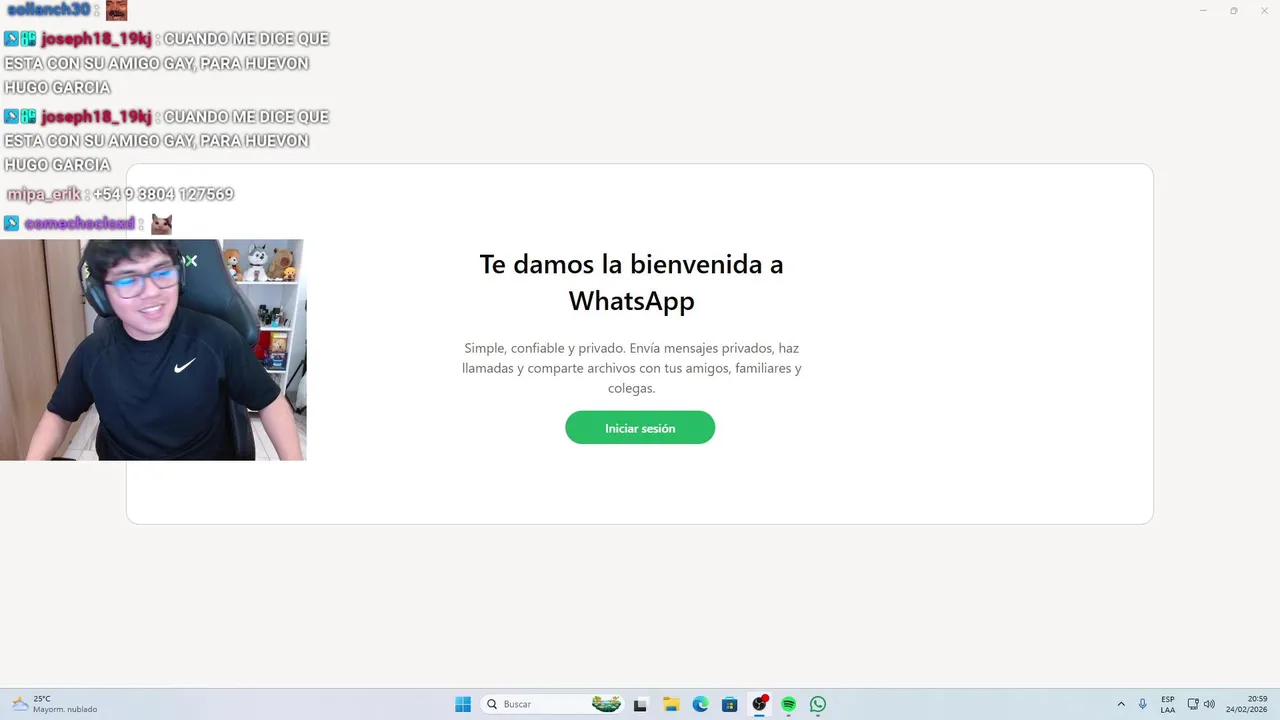Click the WhatsApp icon in the taskbar
This screenshot has width=1280, height=720.
click(x=818, y=704)
